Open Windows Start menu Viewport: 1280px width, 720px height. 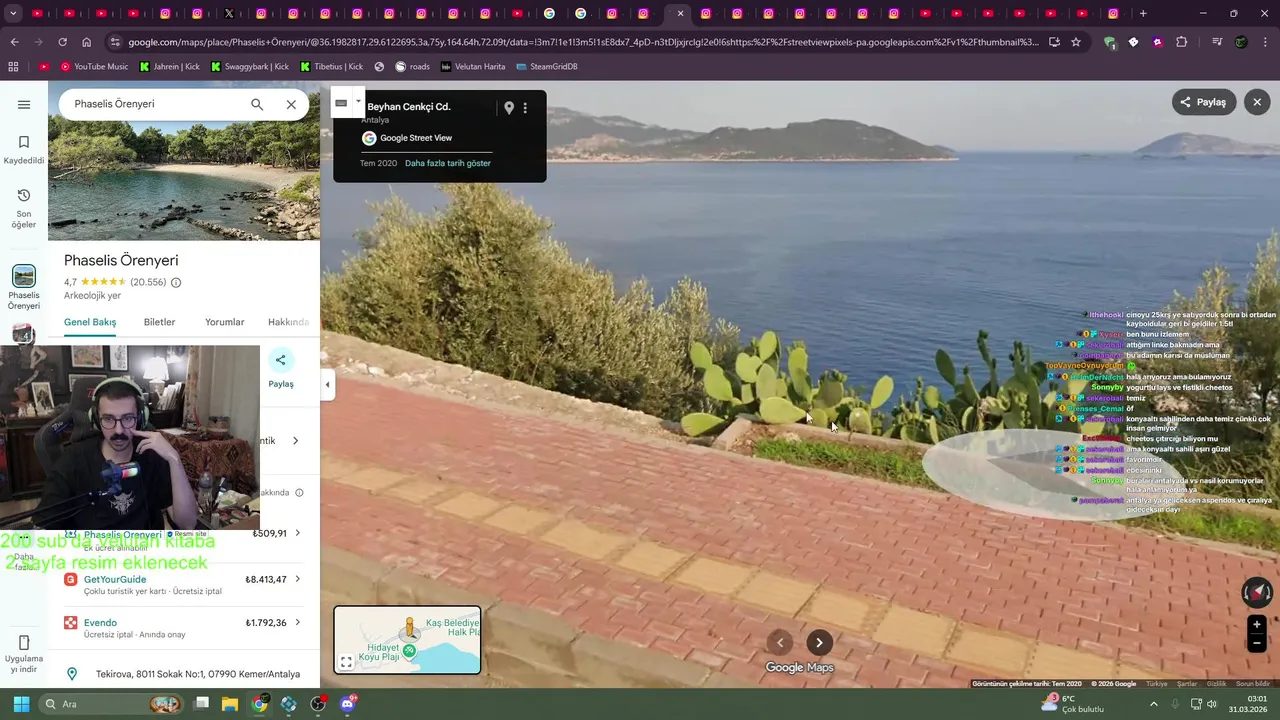coord(21,704)
